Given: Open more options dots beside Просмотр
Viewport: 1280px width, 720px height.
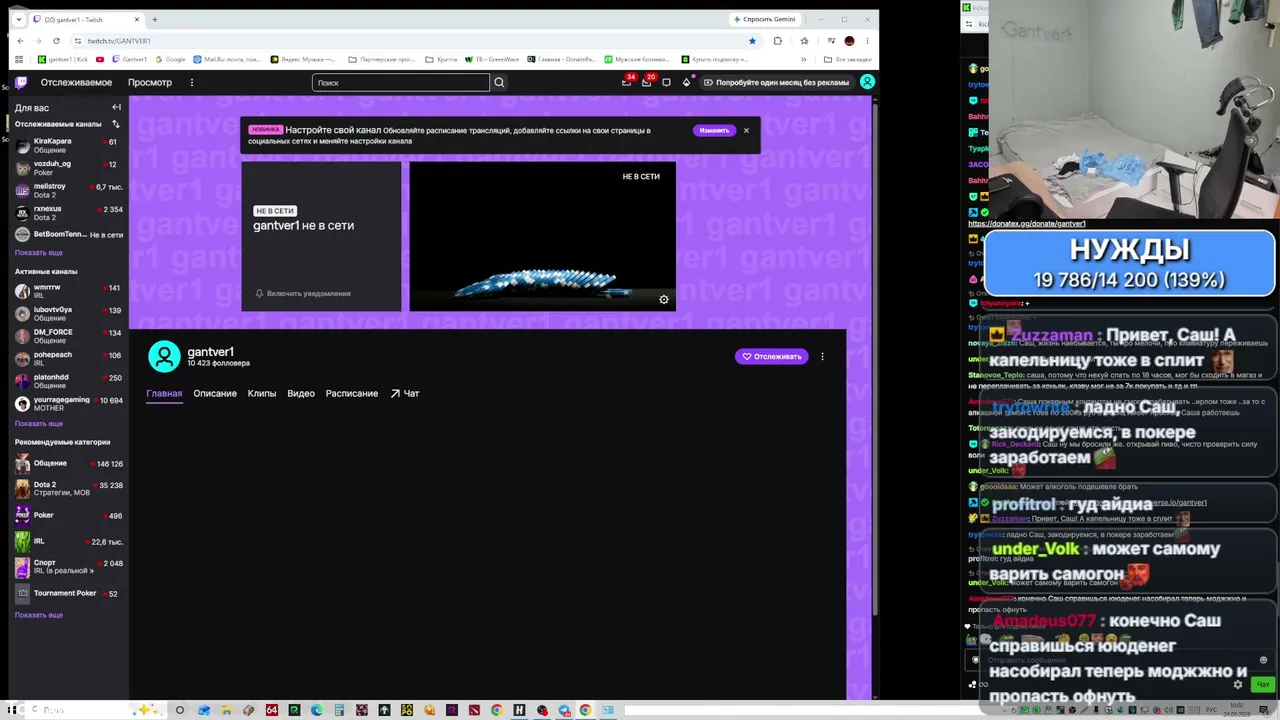Looking at the screenshot, I should click(x=191, y=82).
